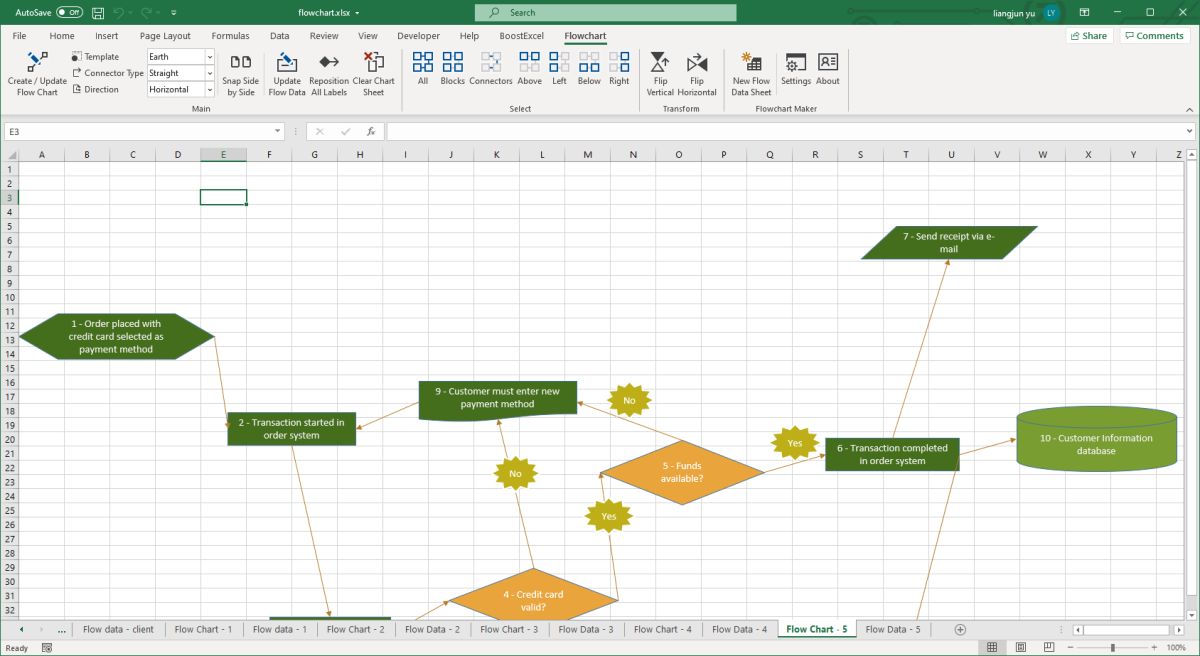This screenshot has width=1200, height=656.
Task: Click the zoom in plus button
Action: (x=1156, y=648)
